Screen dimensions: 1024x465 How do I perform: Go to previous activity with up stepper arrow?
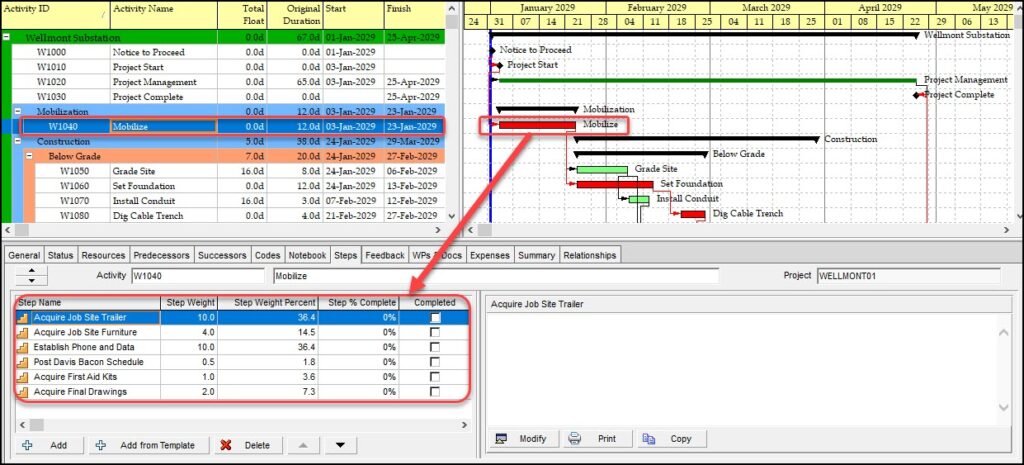pos(32,270)
